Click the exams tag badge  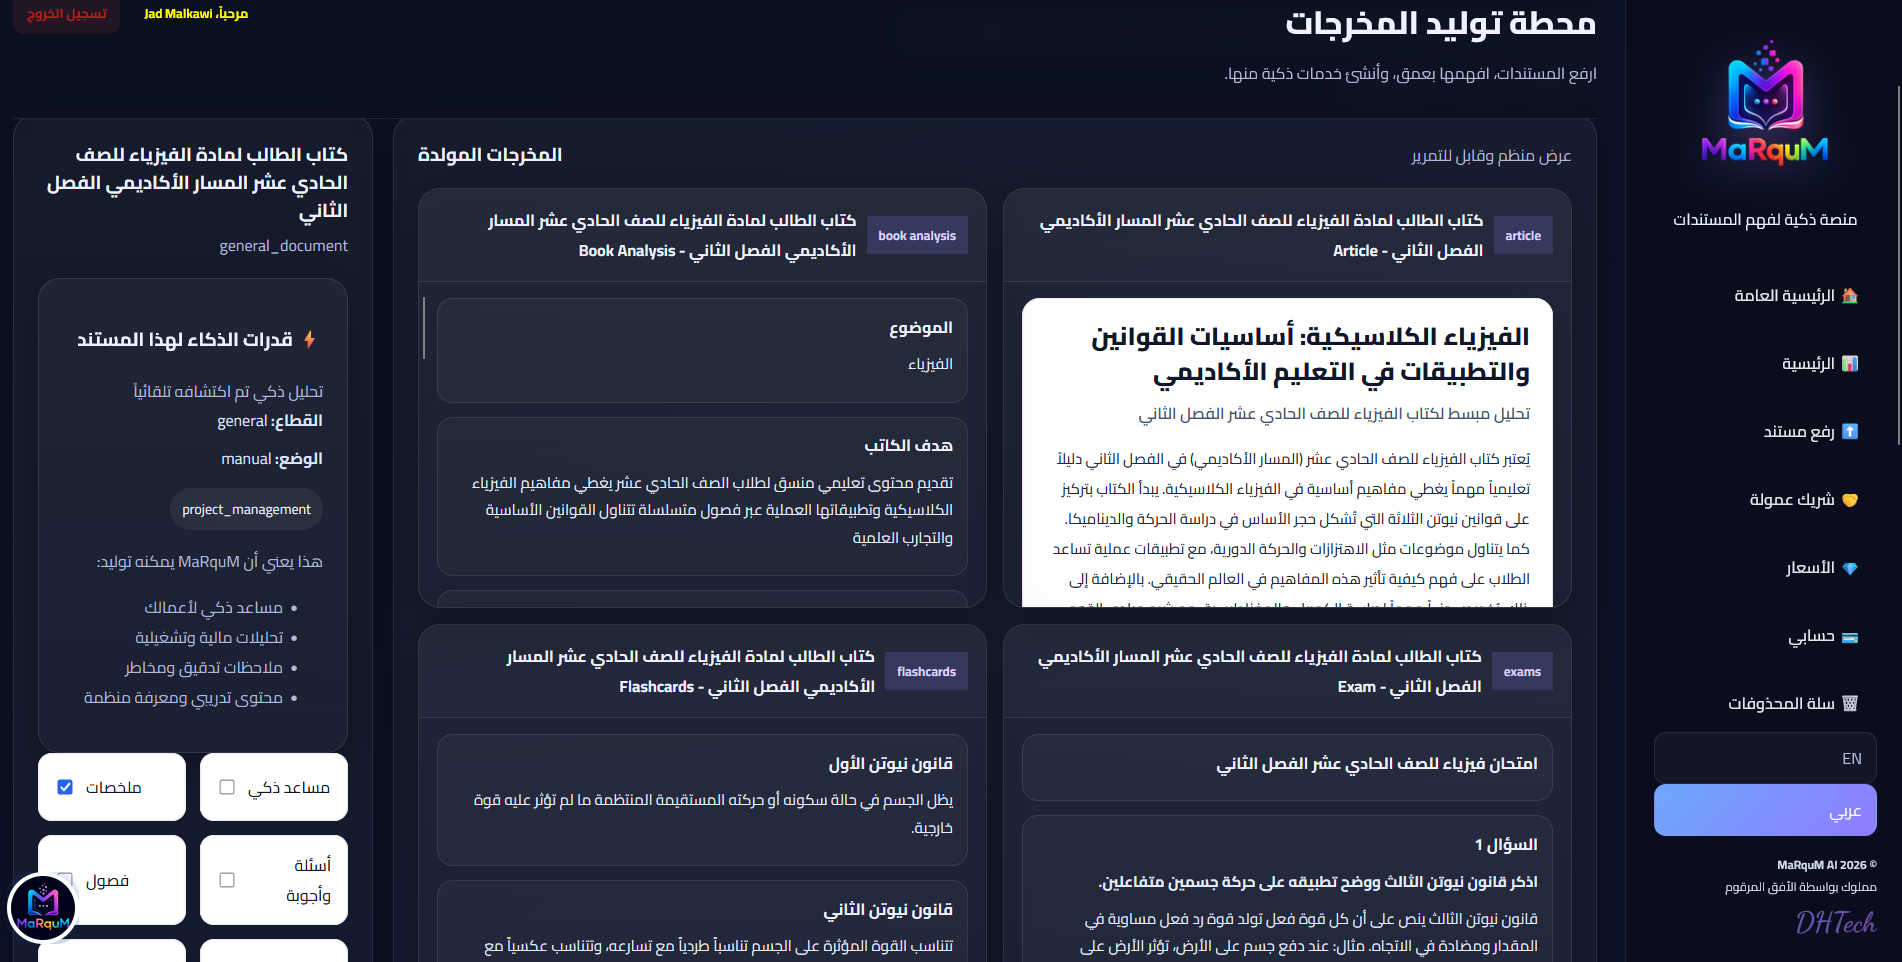[1522, 672]
